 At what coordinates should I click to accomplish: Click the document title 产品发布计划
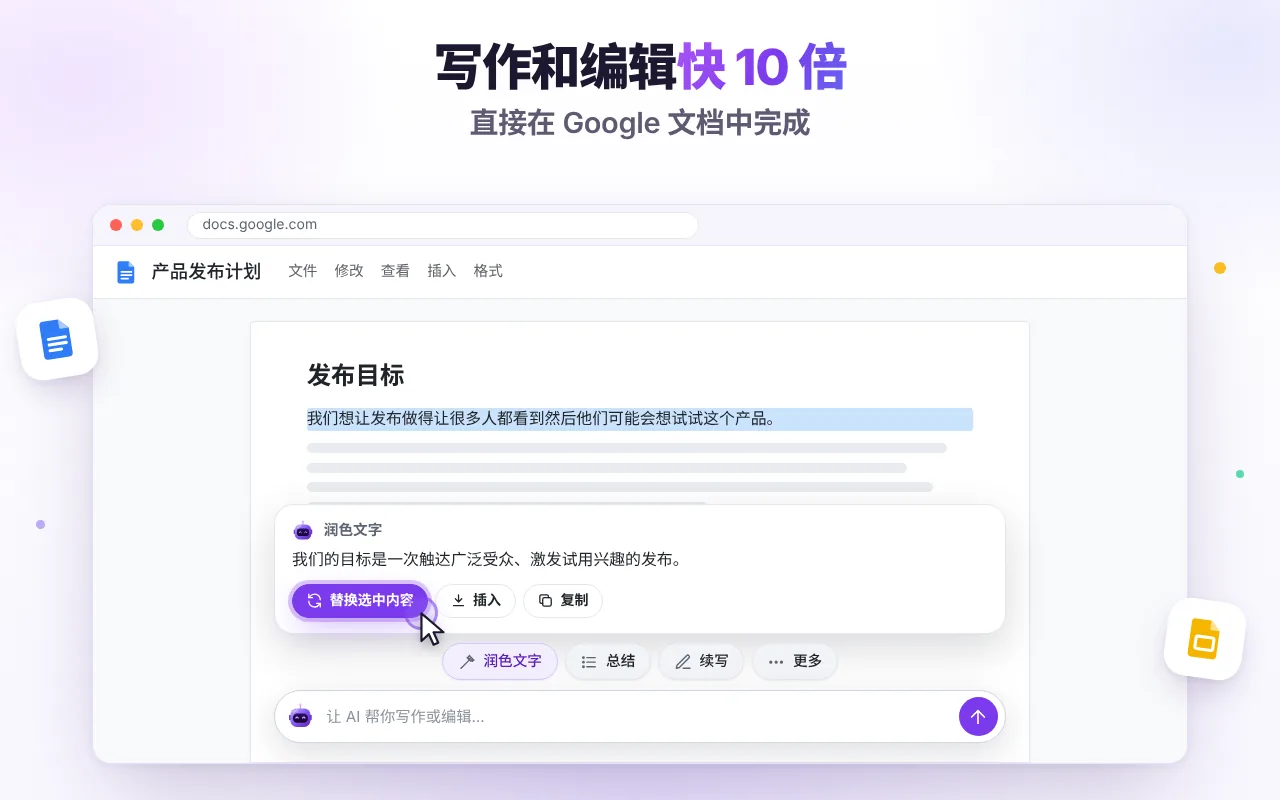point(206,271)
